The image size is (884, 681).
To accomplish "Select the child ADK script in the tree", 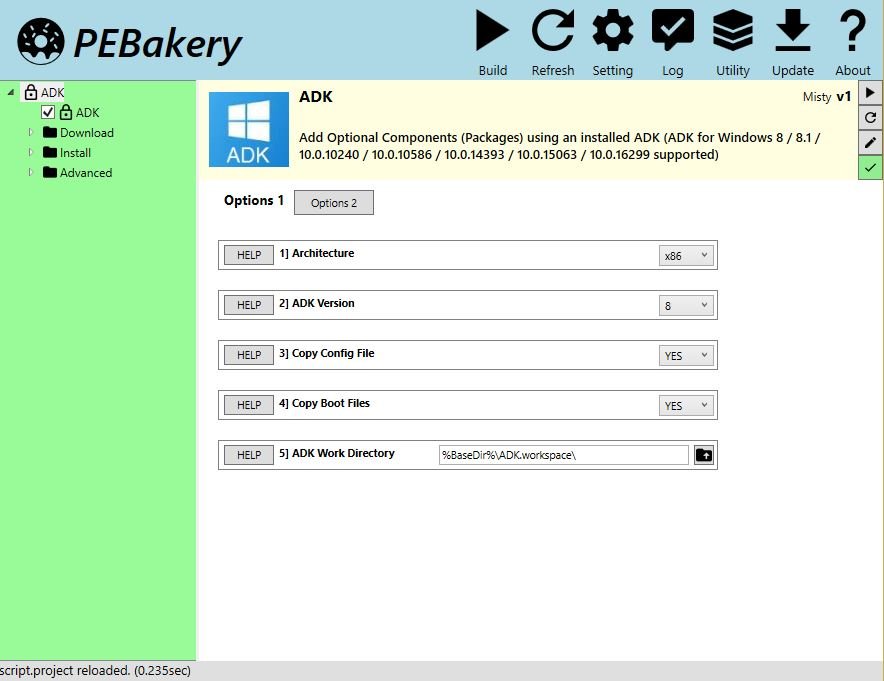I will 87,113.
